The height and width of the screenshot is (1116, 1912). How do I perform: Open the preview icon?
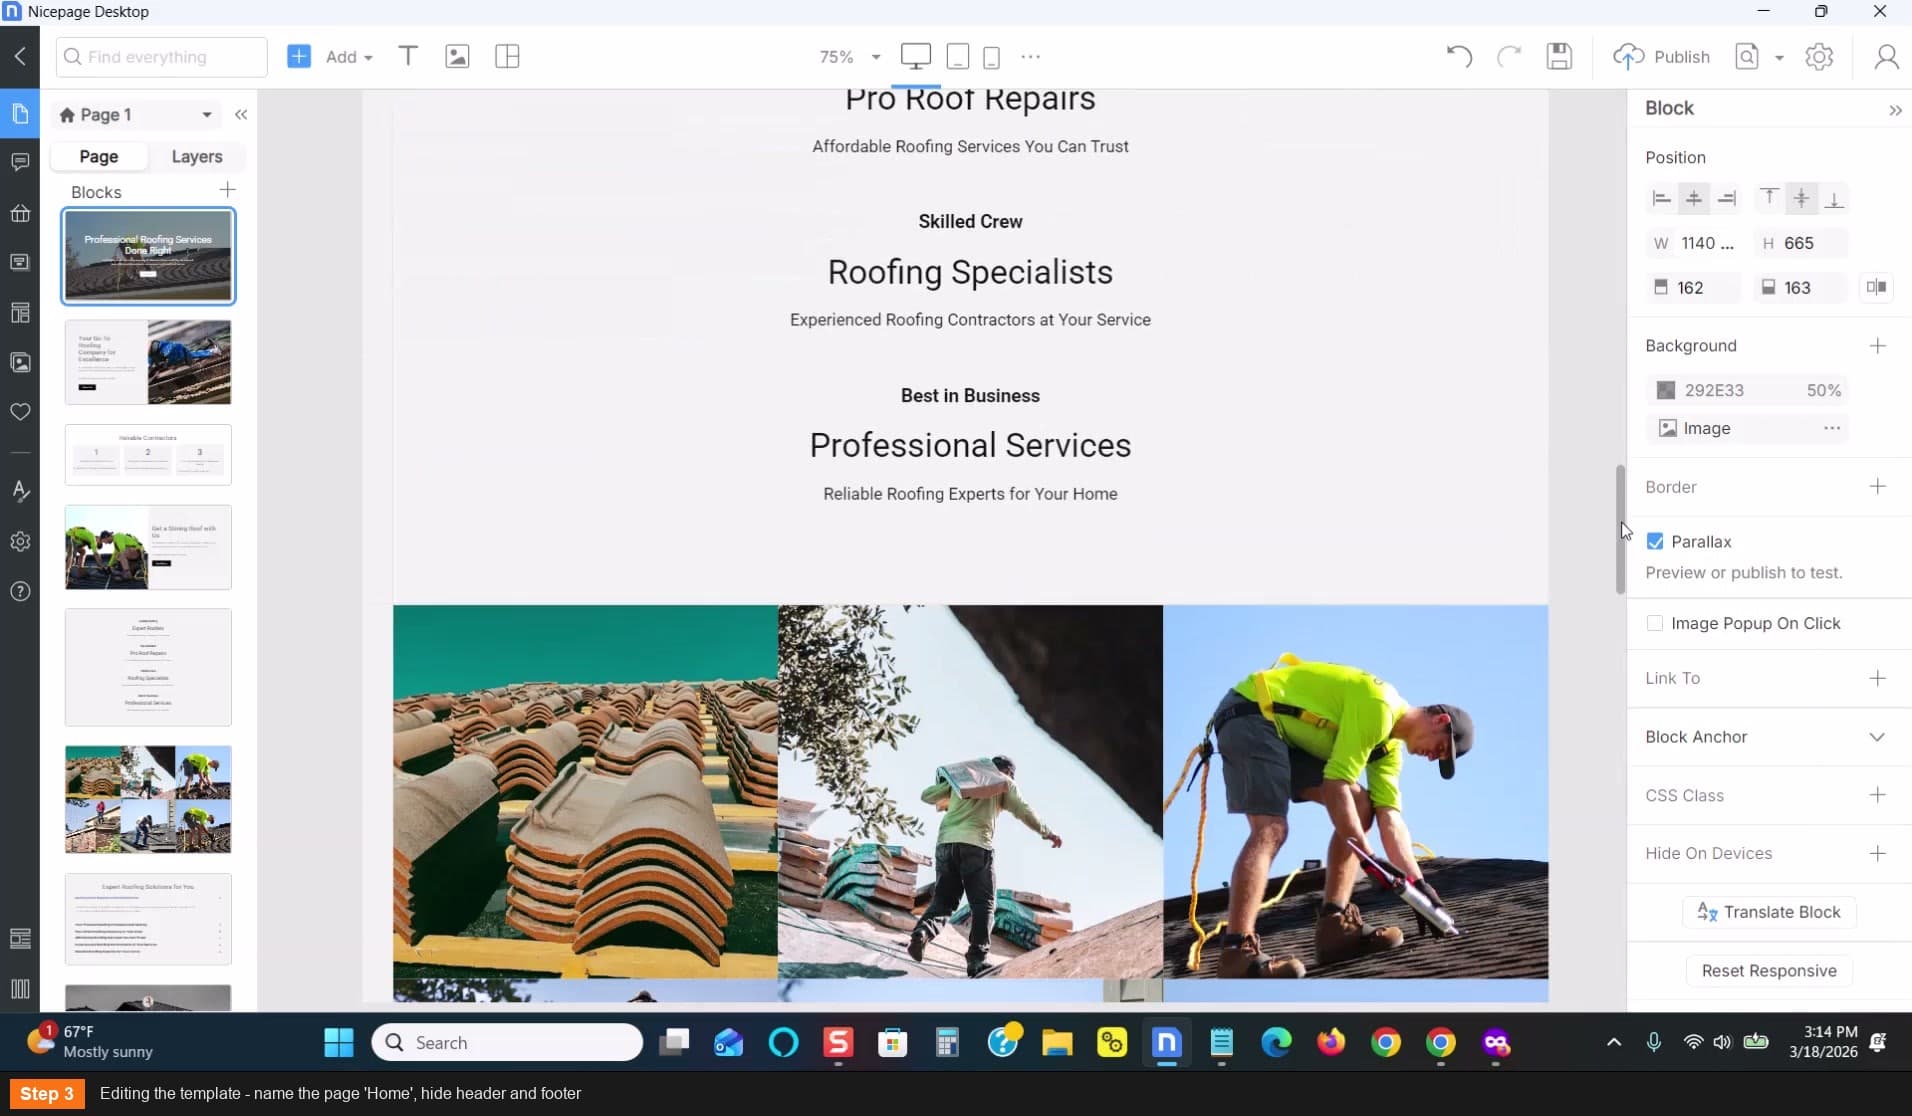1747,57
